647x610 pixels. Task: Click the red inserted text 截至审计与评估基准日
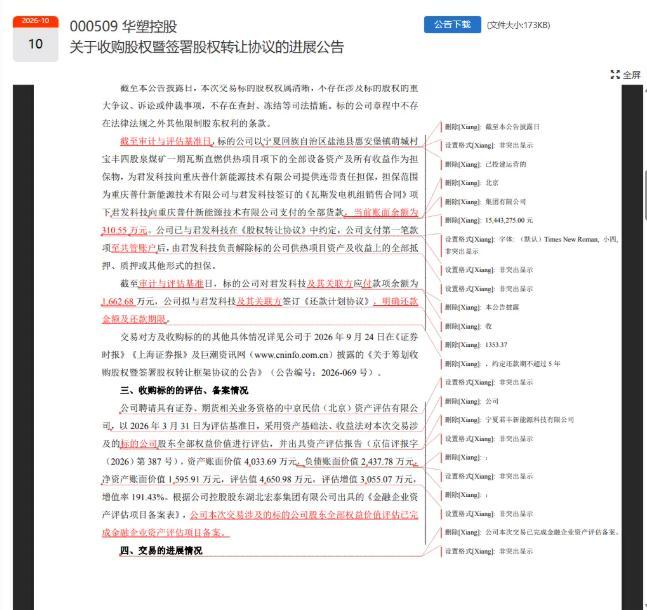pyautogui.click(x=166, y=141)
